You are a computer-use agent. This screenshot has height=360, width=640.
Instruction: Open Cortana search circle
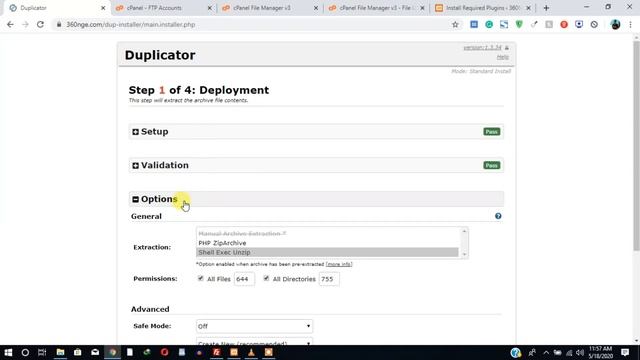coord(25,352)
